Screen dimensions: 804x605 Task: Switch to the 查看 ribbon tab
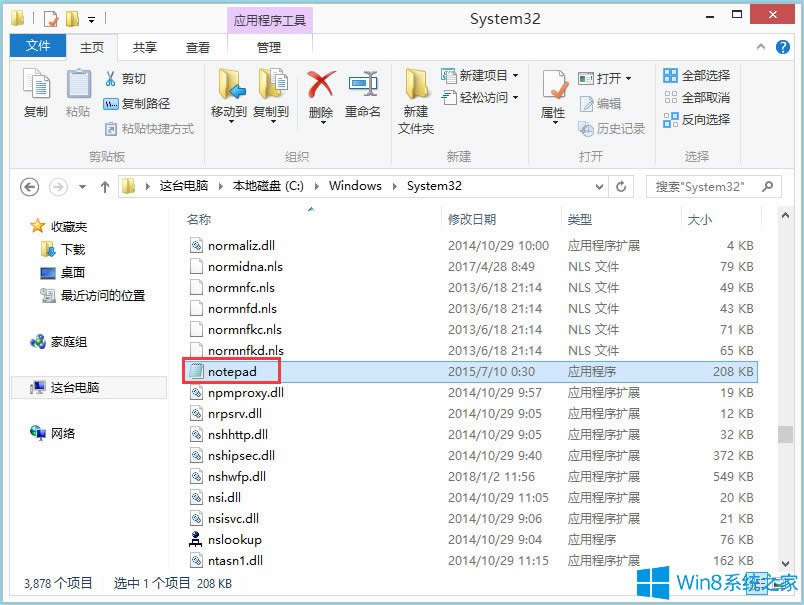pyautogui.click(x=196, y=46)
